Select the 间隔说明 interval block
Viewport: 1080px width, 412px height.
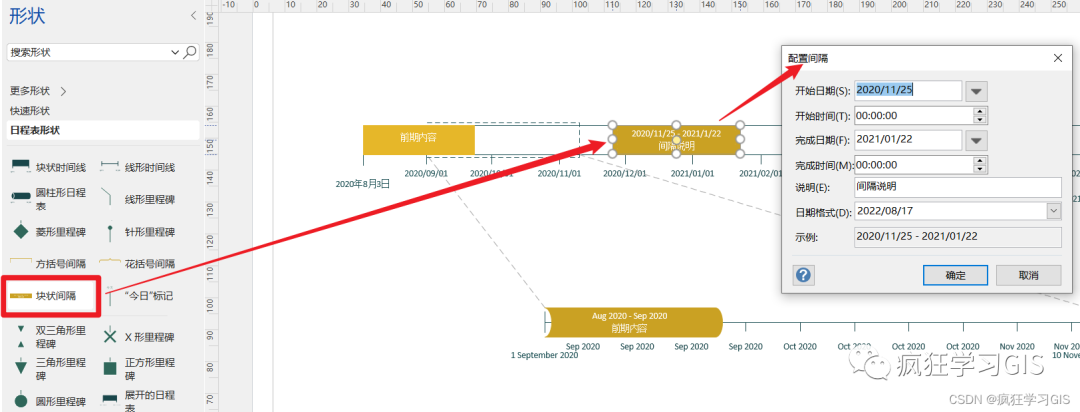676,140
